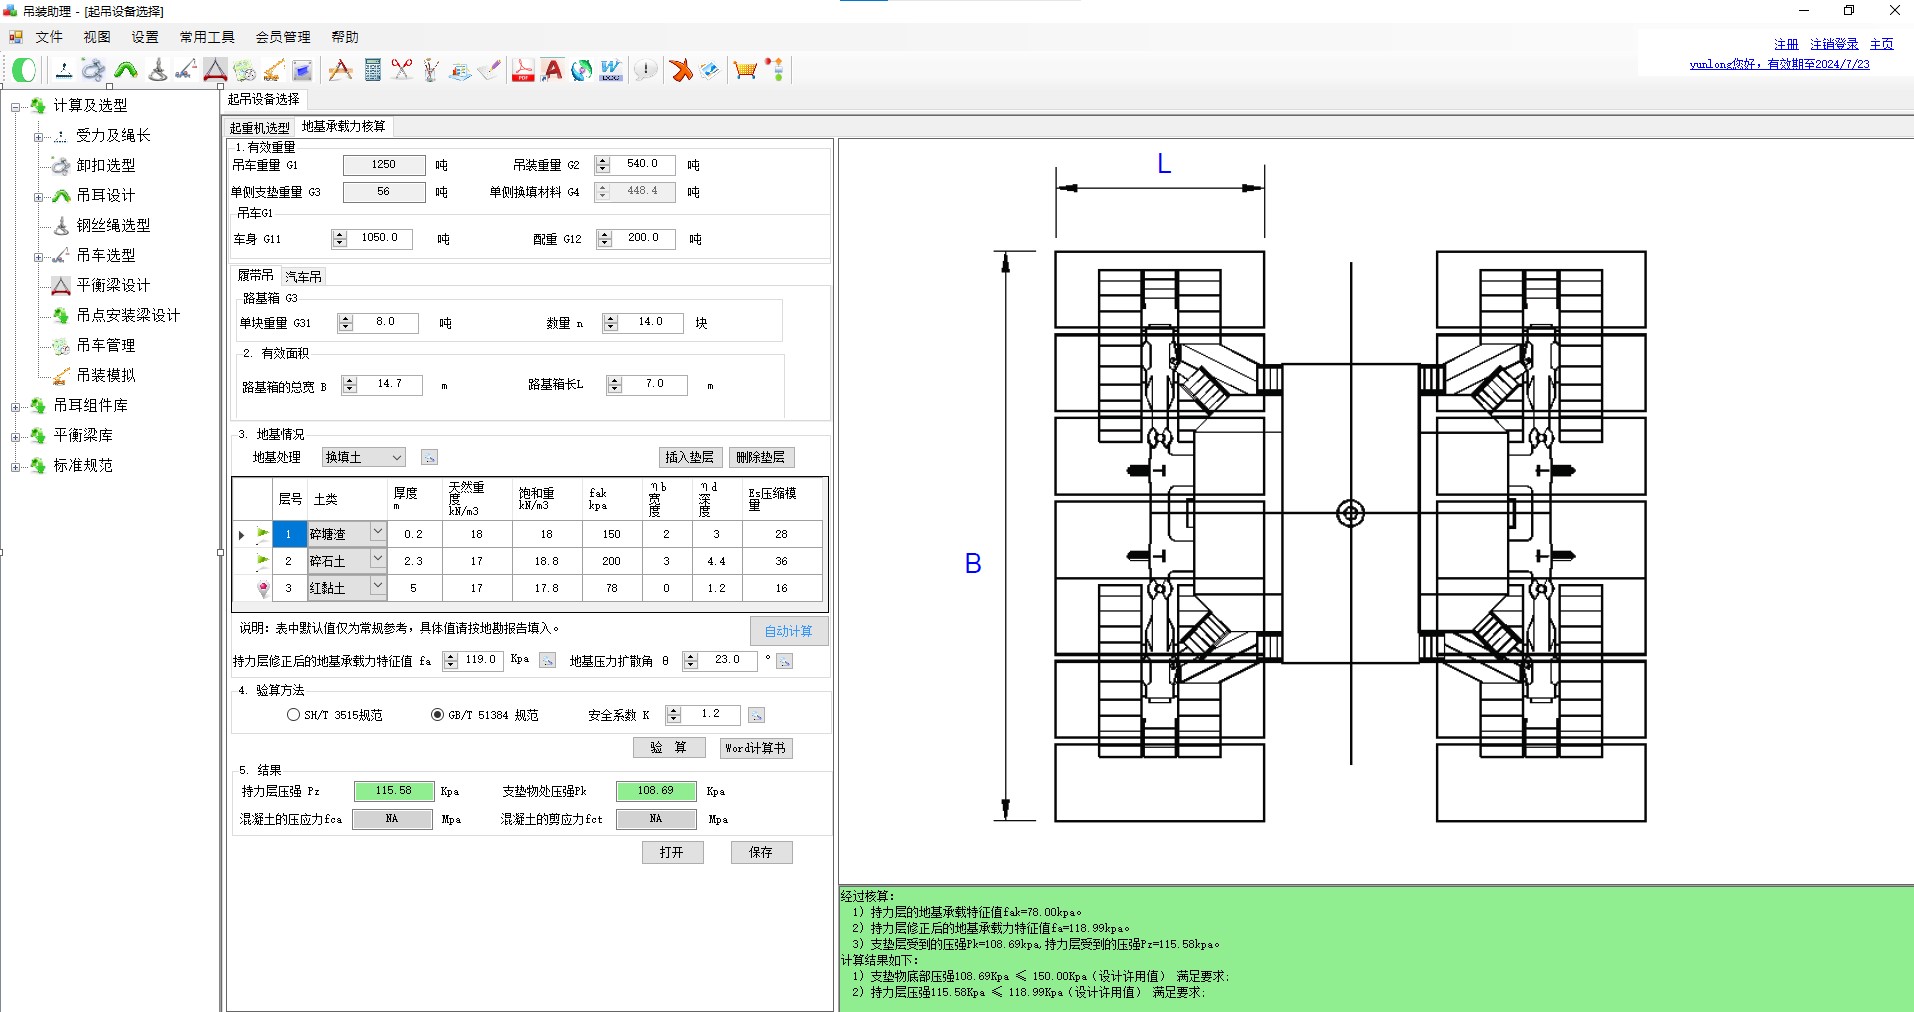The width and height of the screenshot is (1914, 1012).
Task: Open soil type dropdown for 碎塘渣 row
Action: (x=378, y=532)
